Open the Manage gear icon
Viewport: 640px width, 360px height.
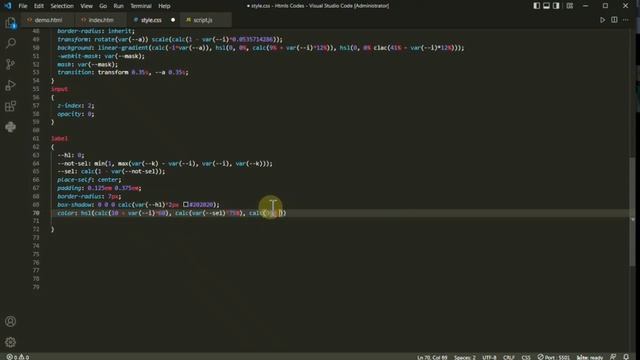(11, 342)
